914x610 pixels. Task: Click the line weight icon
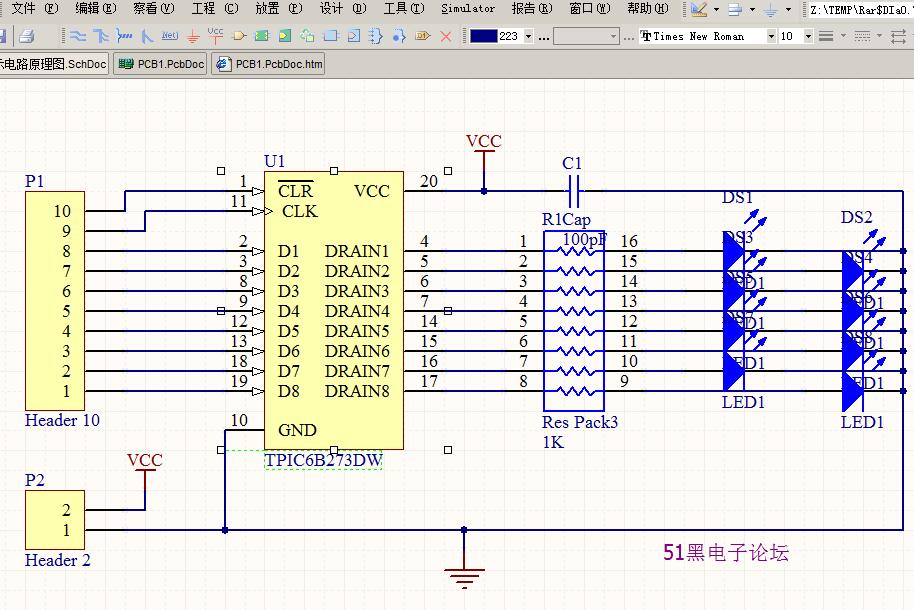(826, 36)
